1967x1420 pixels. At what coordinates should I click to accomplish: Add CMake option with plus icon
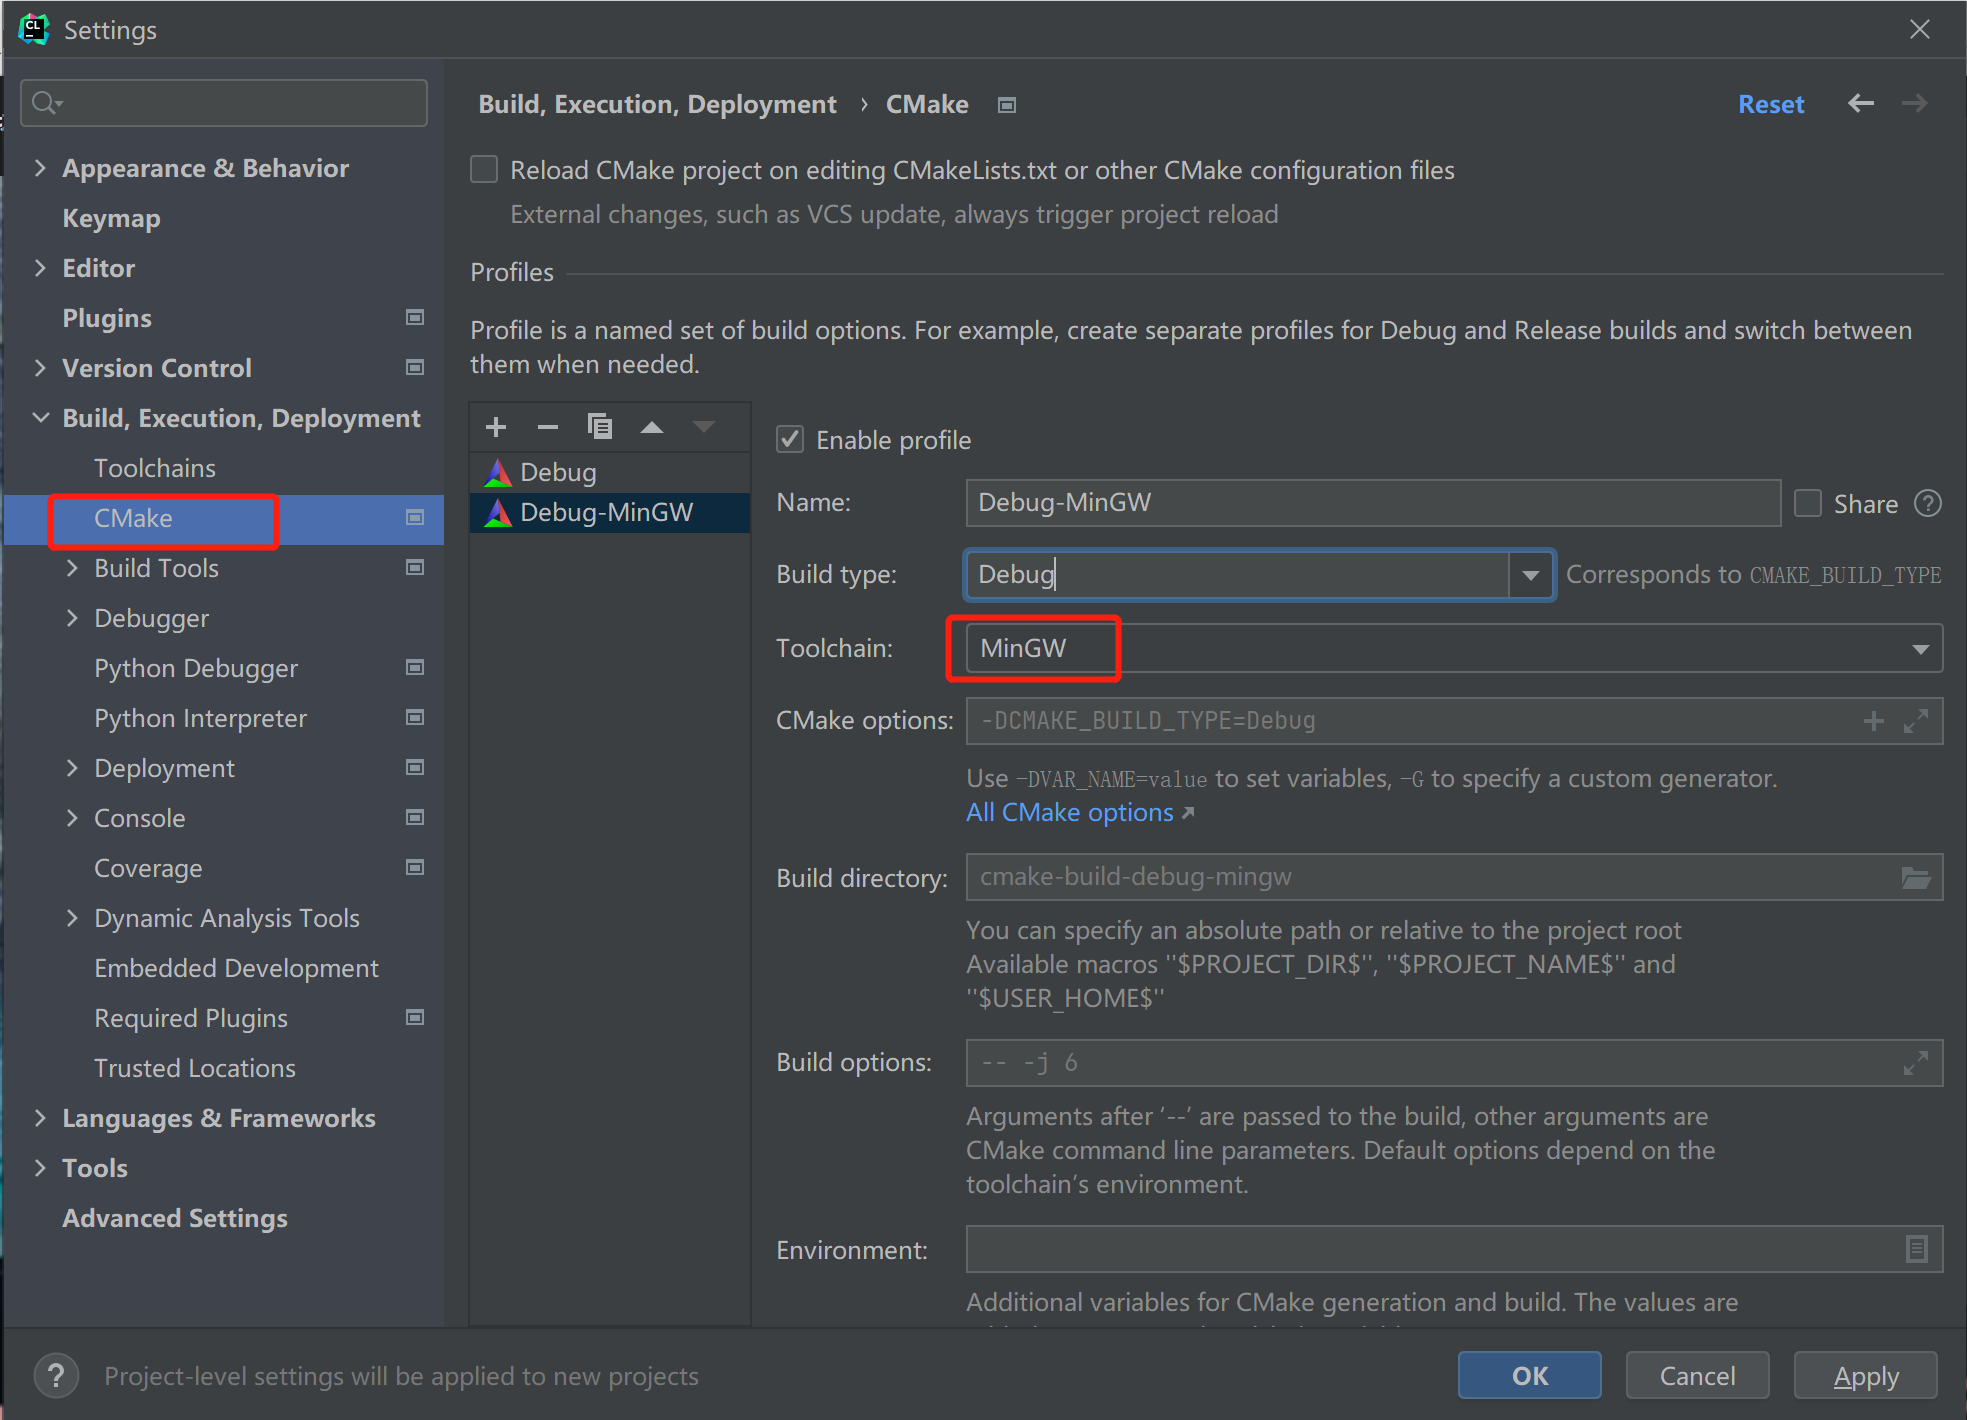coord(1873,721)
